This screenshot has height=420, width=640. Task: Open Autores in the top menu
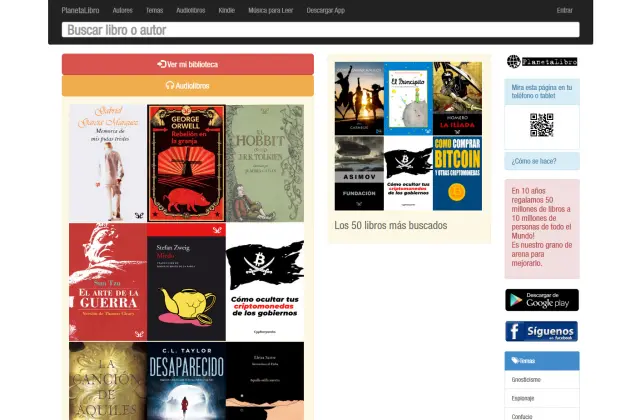(x=122, y=10)
